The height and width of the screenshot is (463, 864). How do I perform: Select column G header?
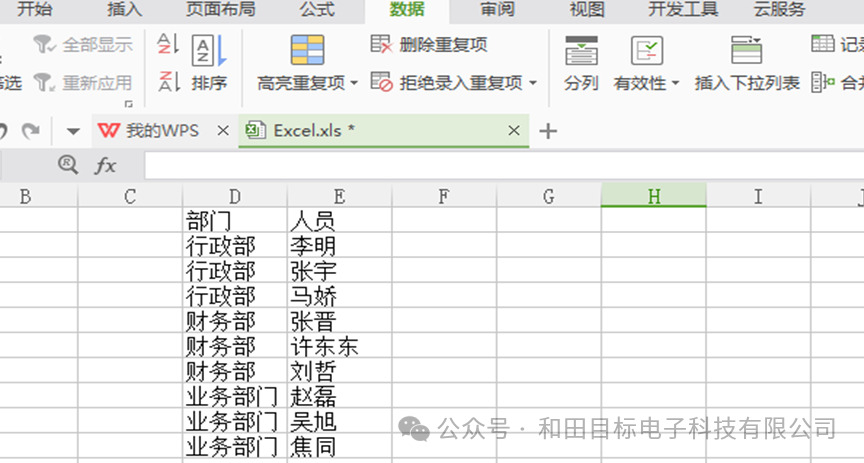point(549,196)
